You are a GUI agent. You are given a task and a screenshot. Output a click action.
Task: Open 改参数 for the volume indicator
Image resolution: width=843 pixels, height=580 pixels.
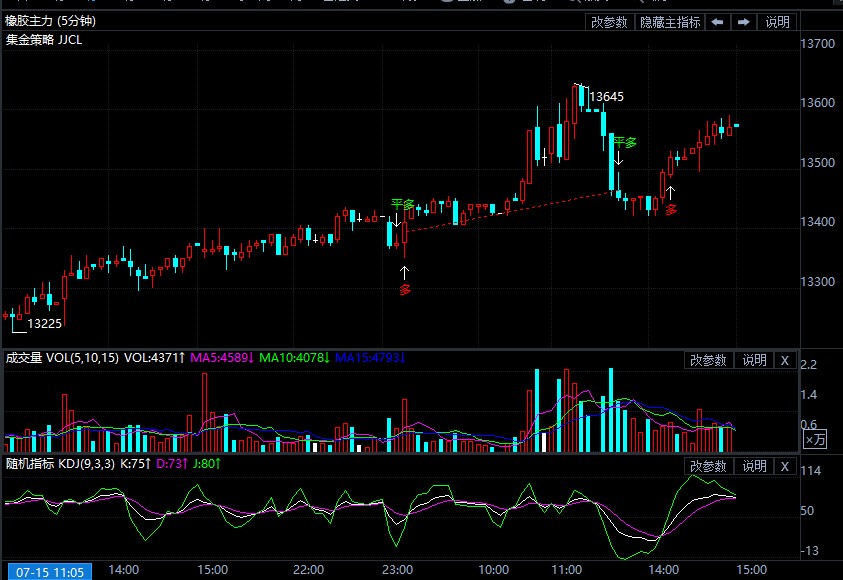click(x=708, y=360)
